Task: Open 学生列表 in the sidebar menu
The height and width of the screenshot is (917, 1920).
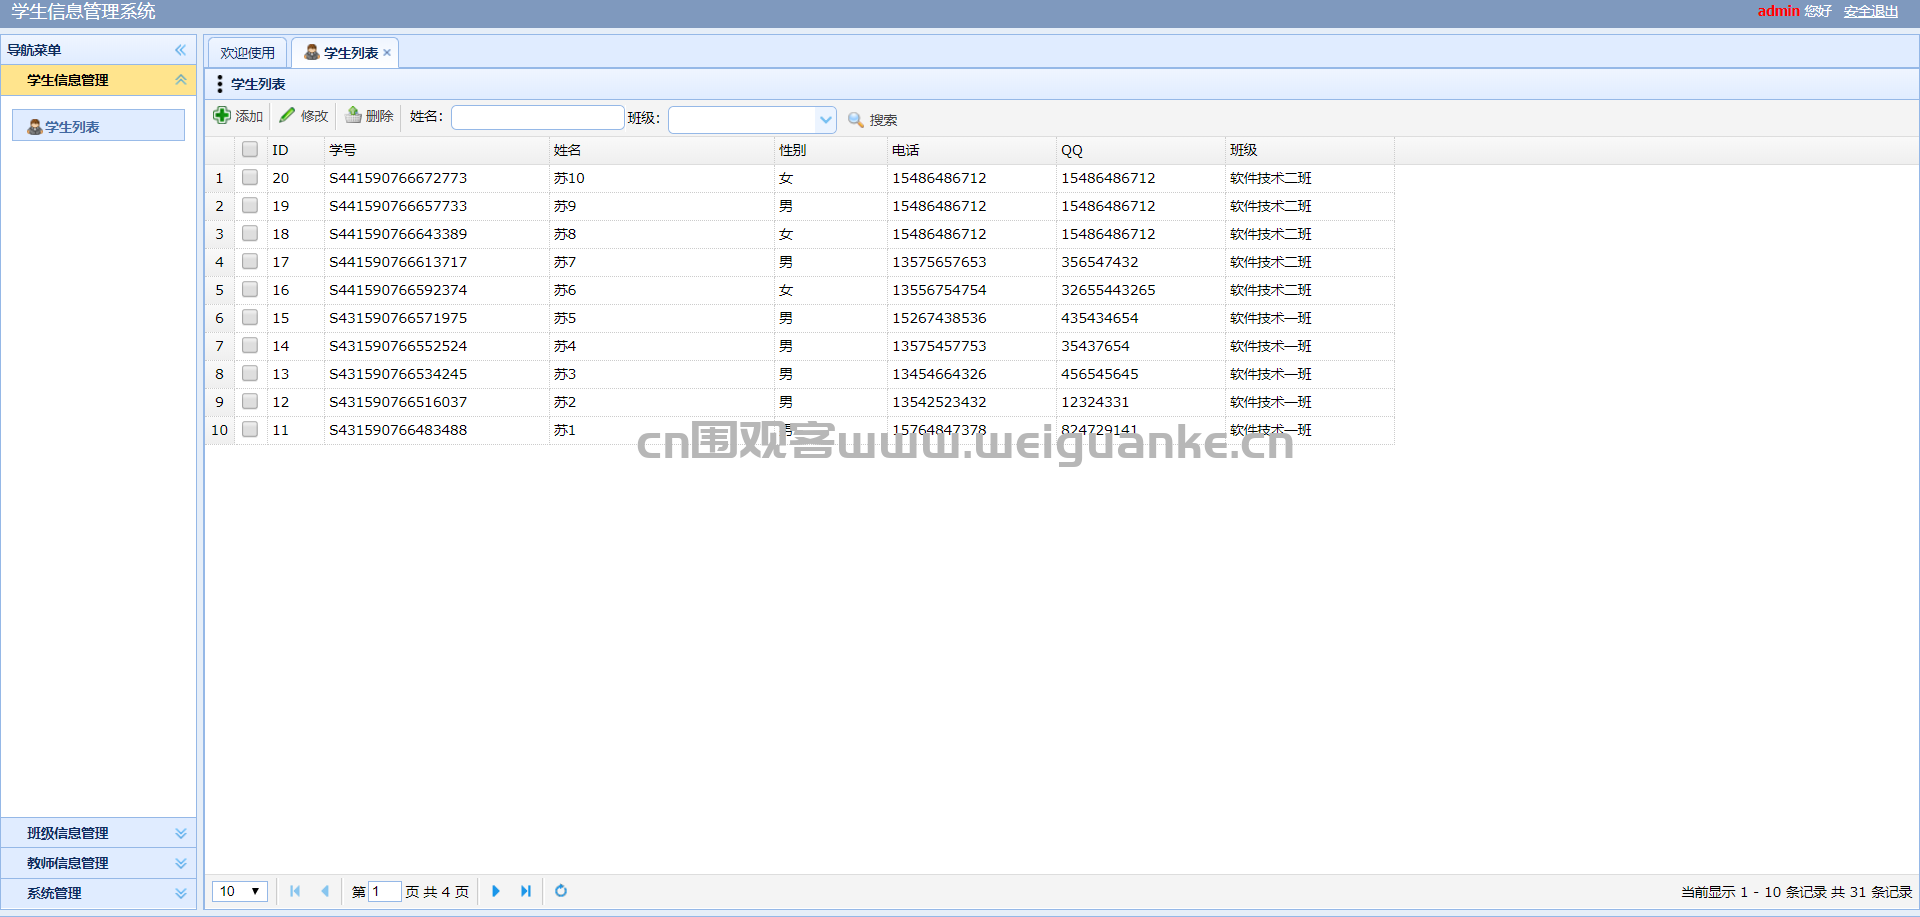Action: point(98,126)
